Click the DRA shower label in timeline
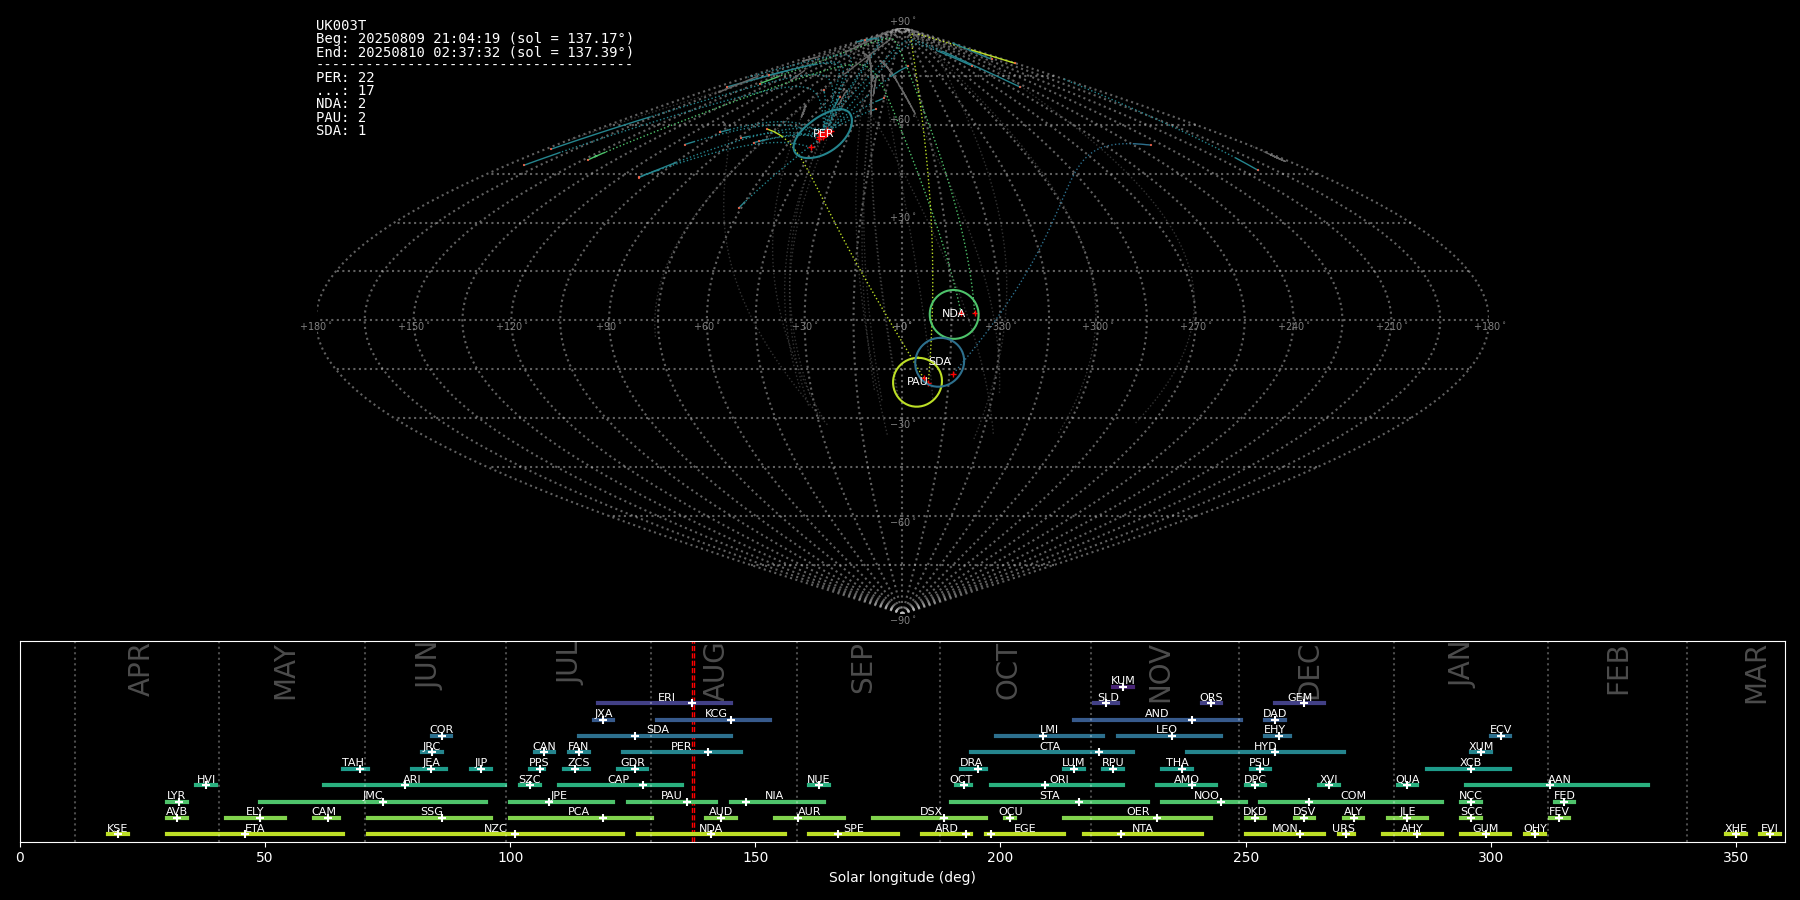1800x900 pixels. [x=971, y=763]
